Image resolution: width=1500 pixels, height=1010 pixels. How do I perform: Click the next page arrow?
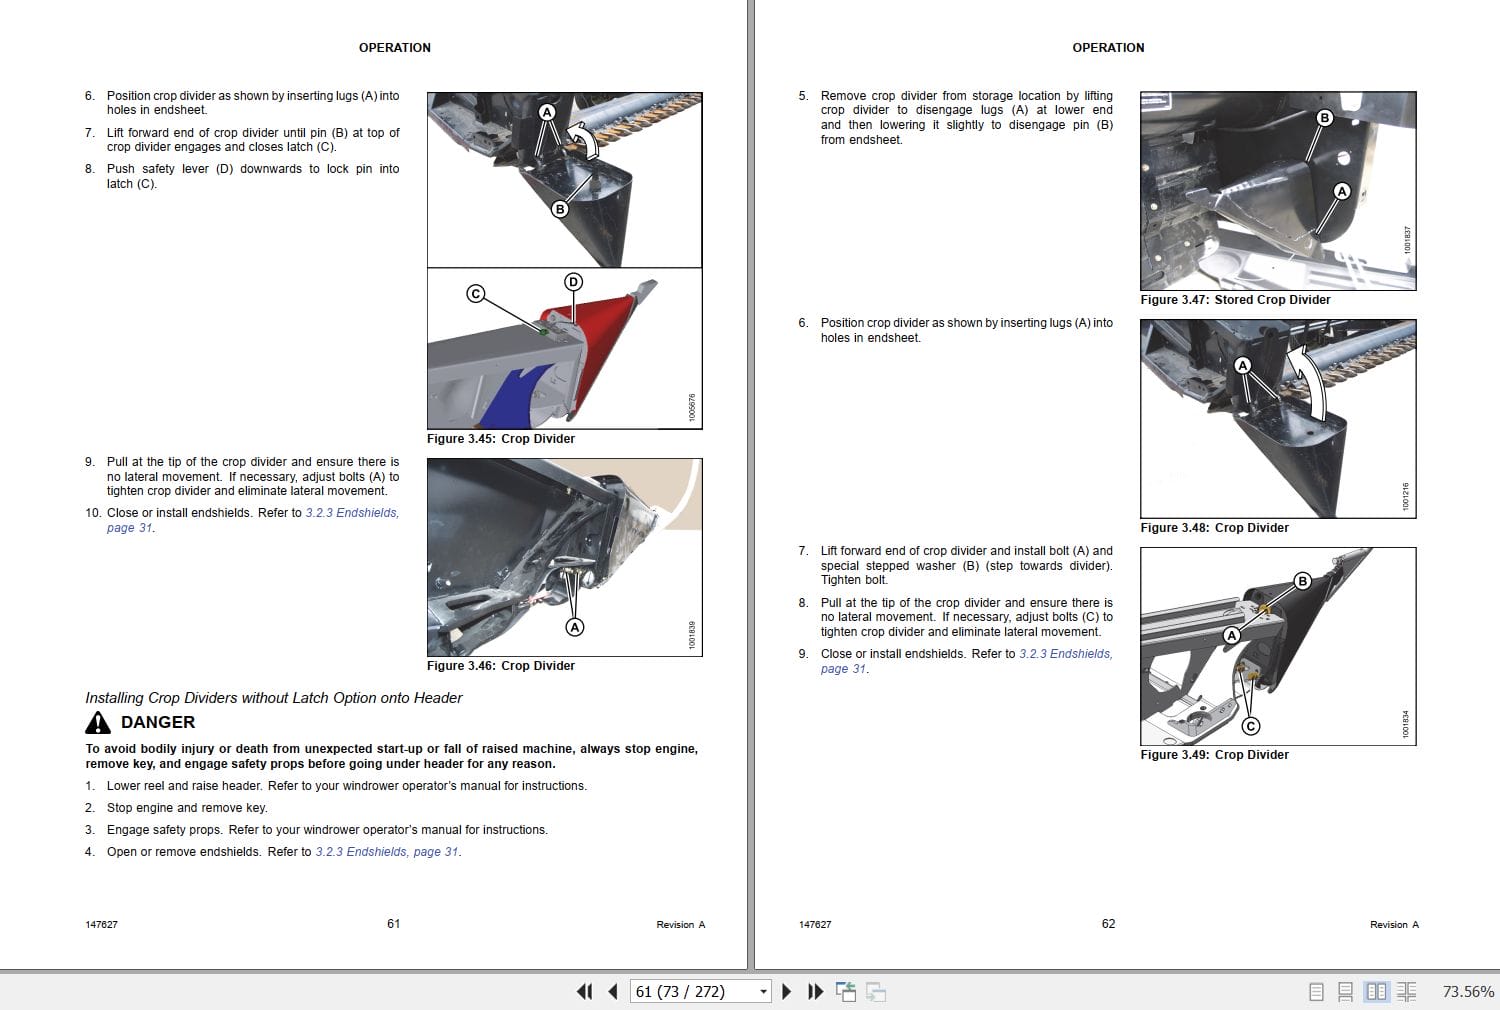point(787,991)
